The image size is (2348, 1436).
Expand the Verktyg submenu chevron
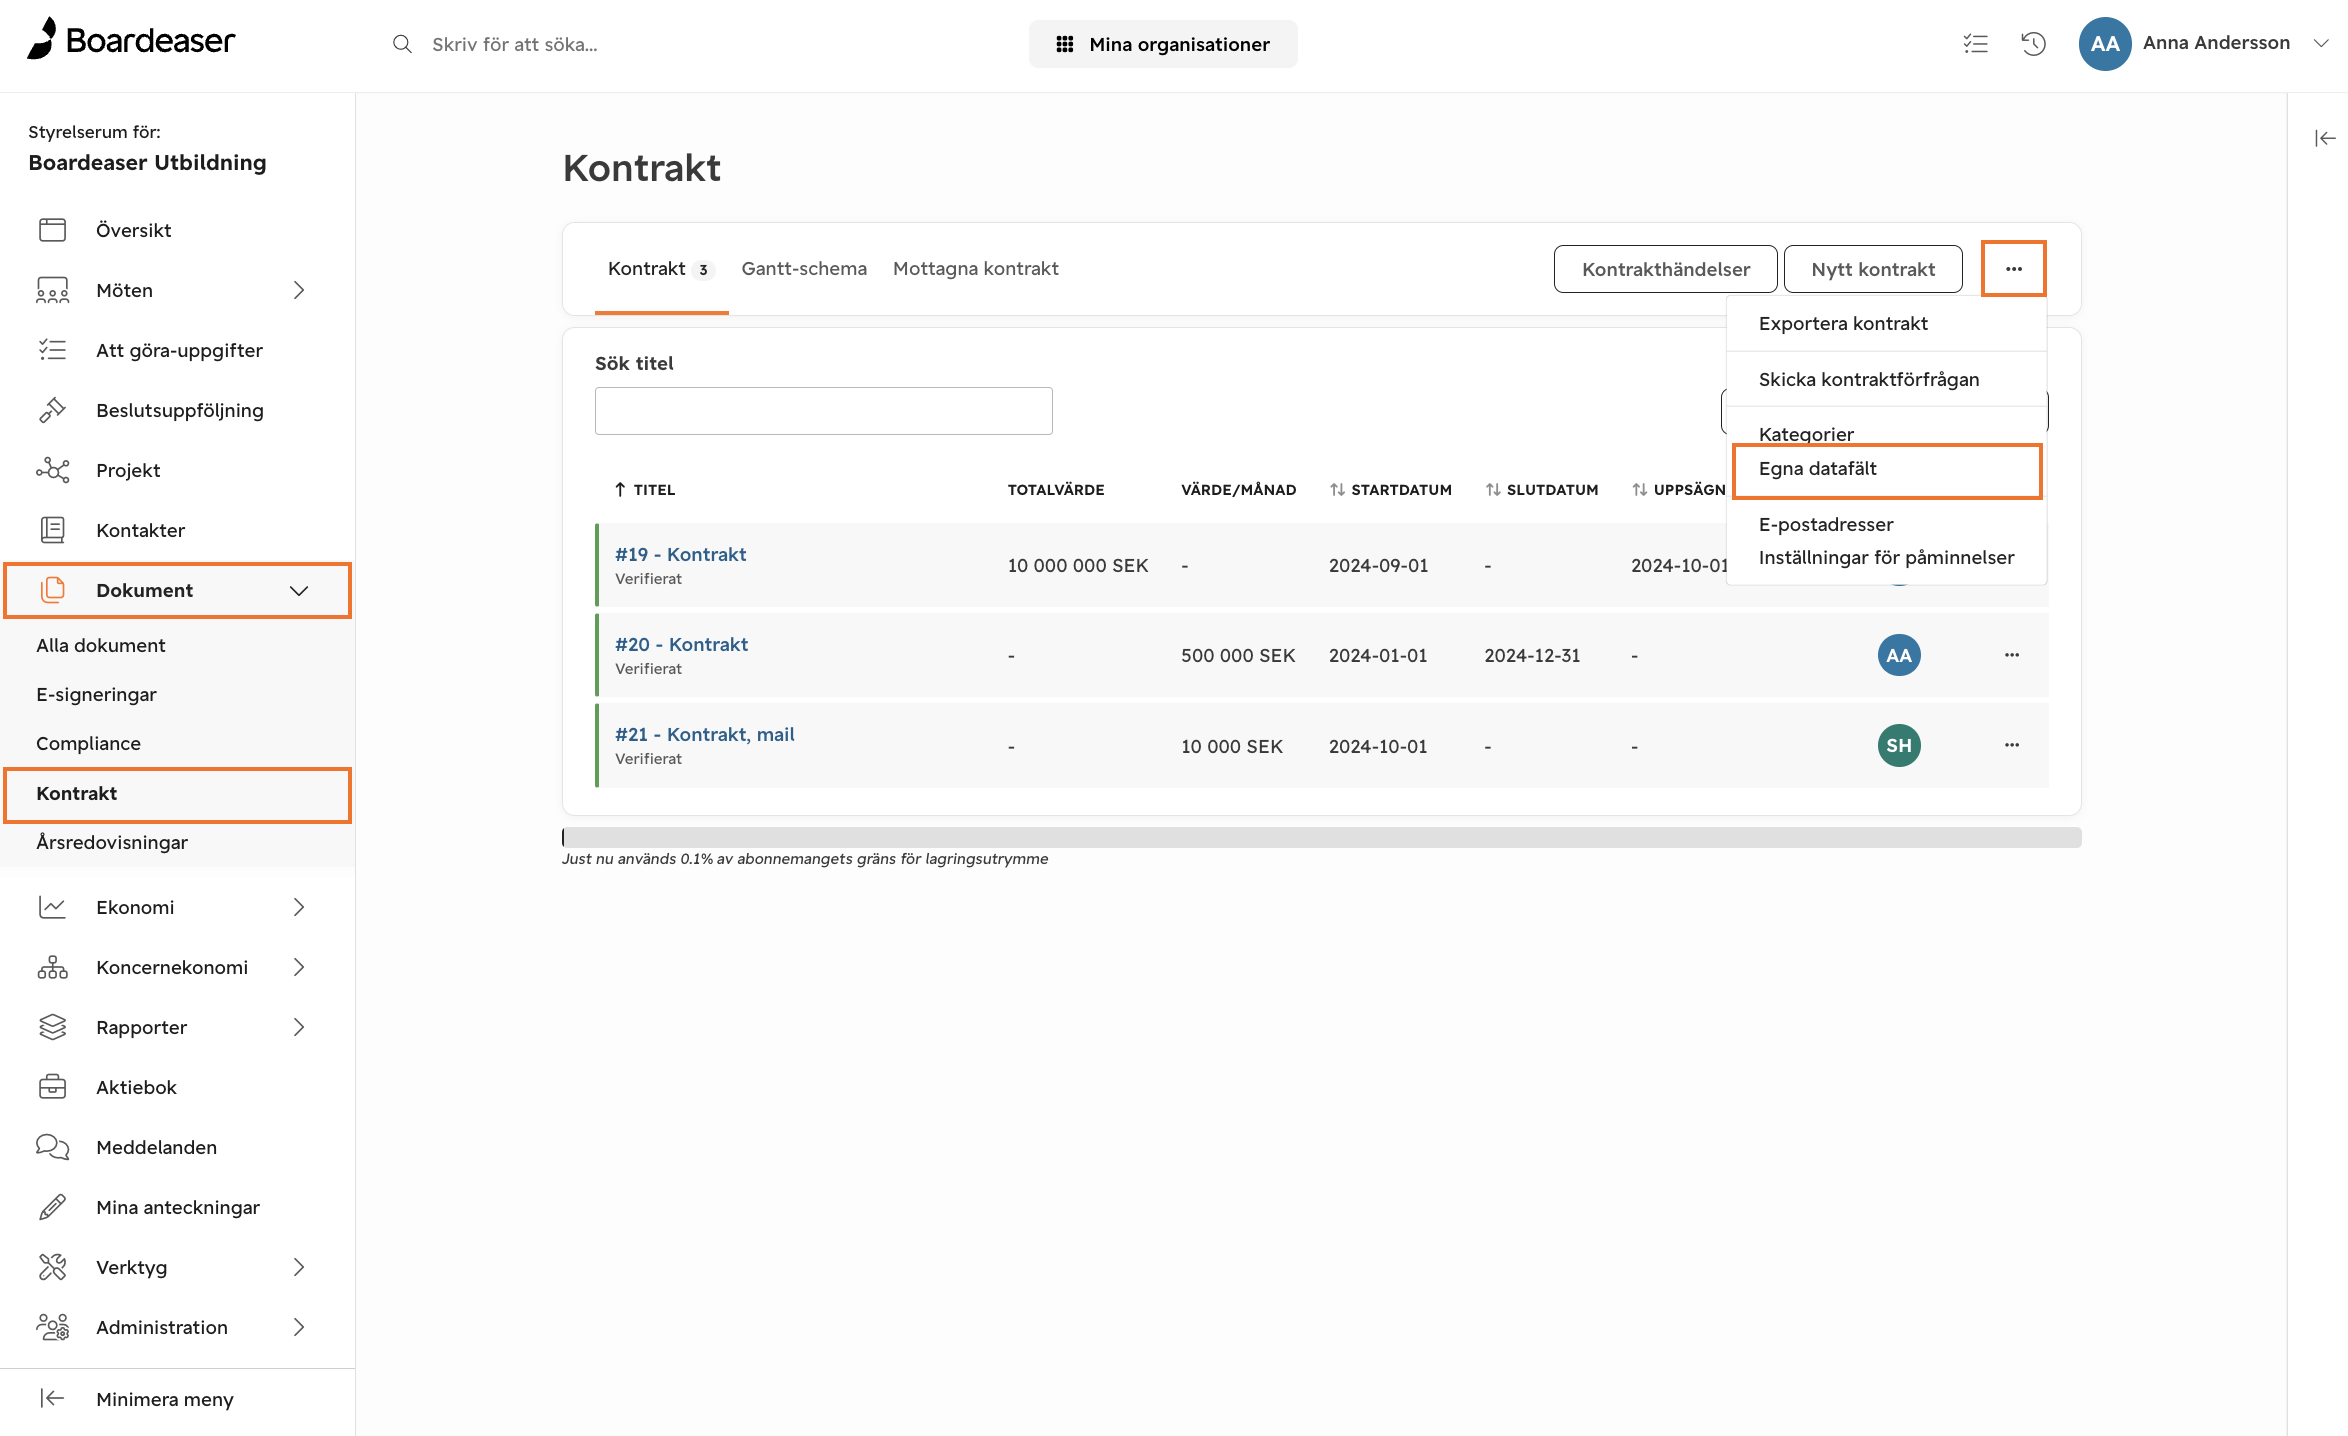pos(299,1267)
